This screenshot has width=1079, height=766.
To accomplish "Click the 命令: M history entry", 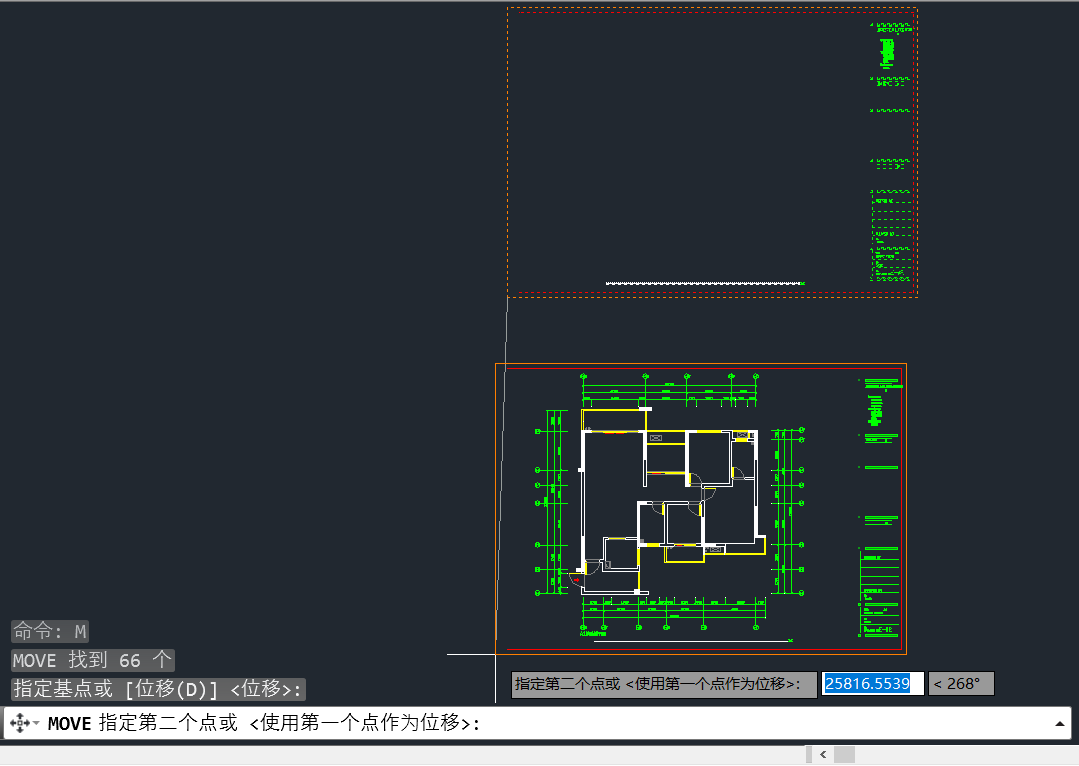I will pos(47,631).
